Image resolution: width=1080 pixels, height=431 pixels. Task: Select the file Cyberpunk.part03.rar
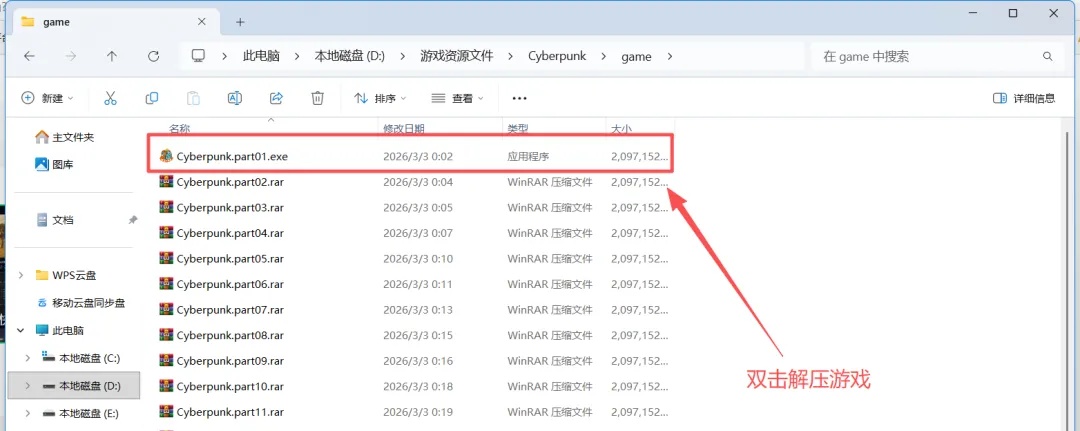230,207
